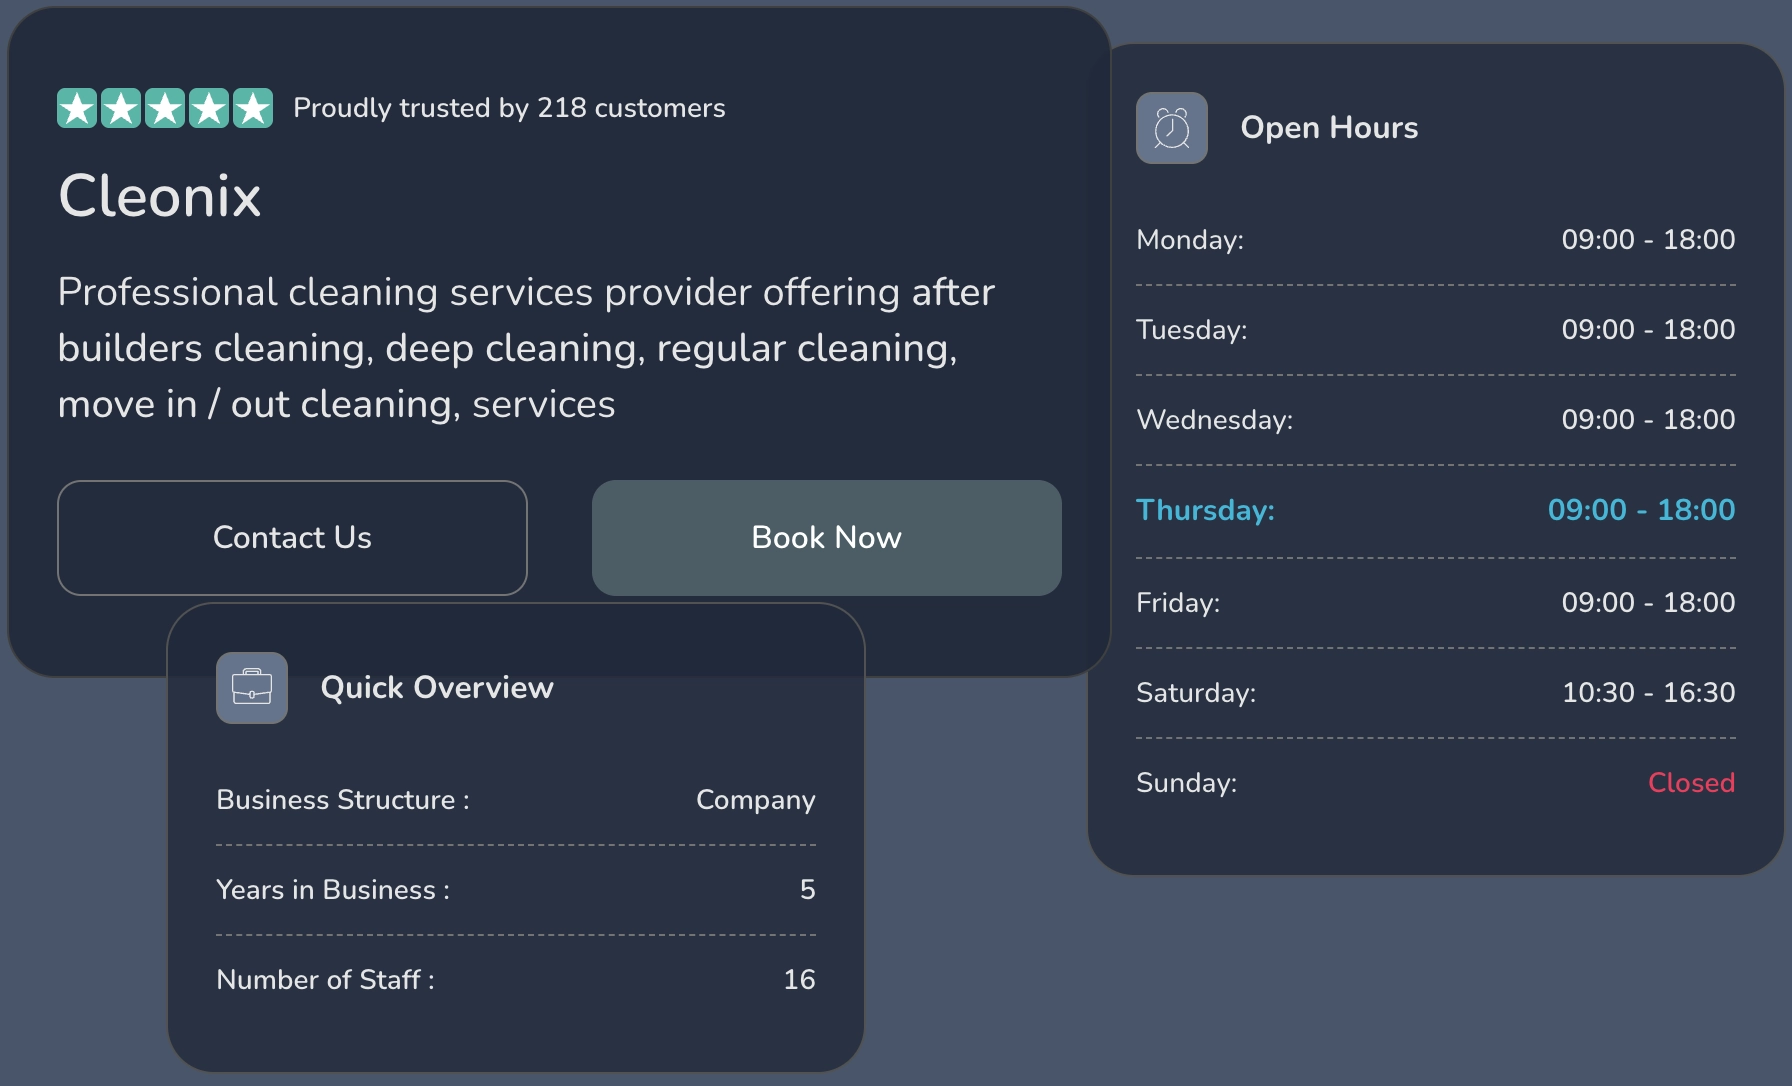Click the alarm clock Open Hours icon

[1171, 128]
